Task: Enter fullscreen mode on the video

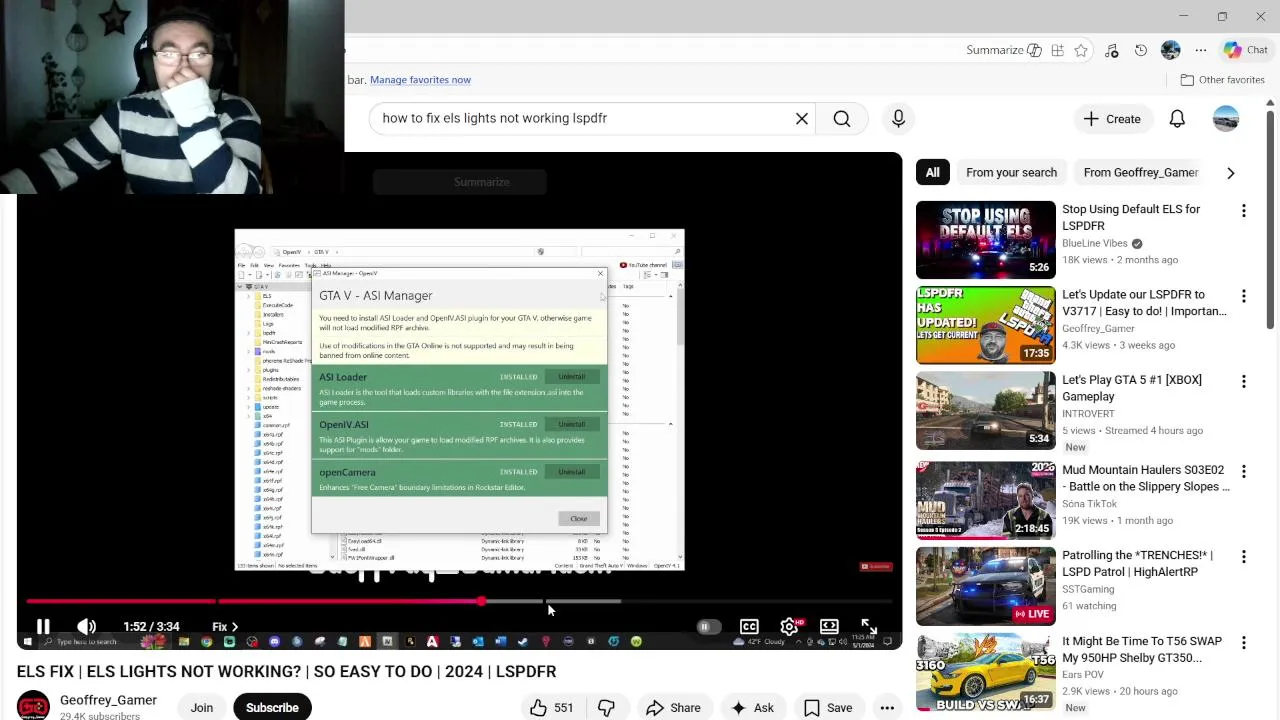Action: click(869, 626)
